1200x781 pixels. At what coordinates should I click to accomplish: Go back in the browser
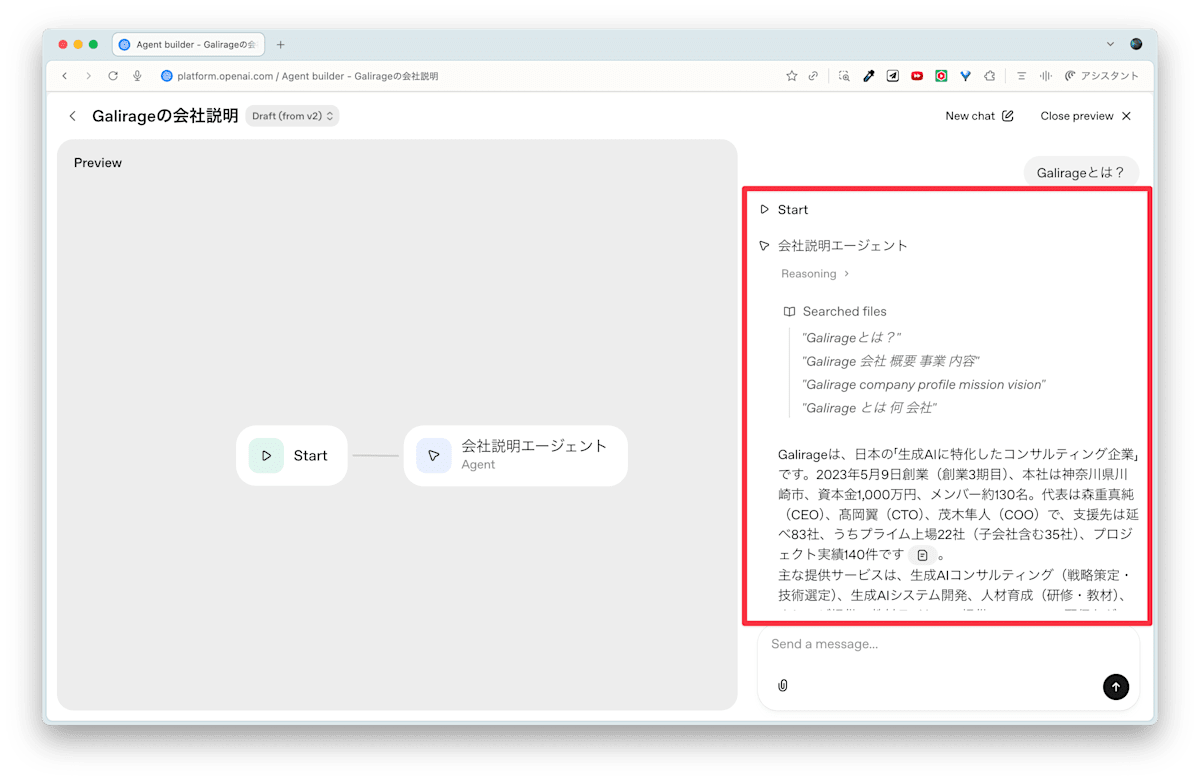point(65,76)
